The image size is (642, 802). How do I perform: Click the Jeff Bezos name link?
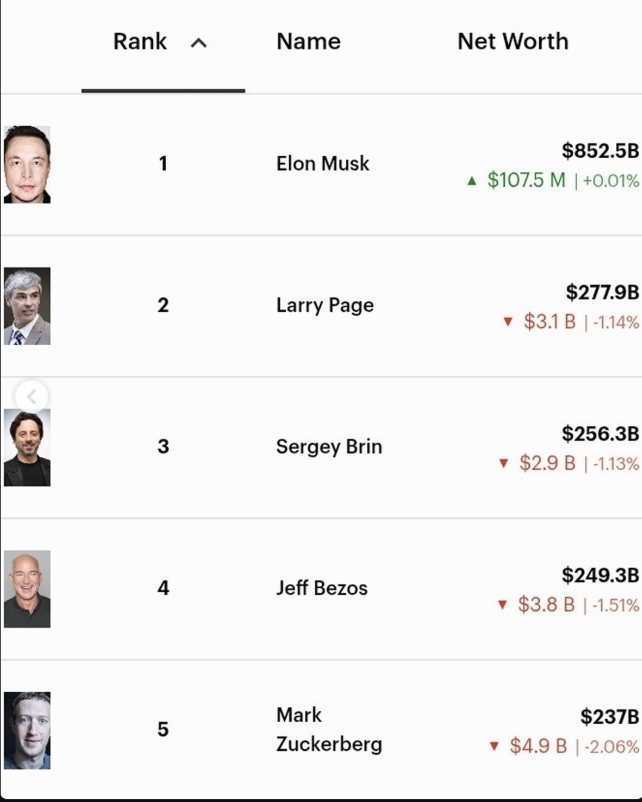[321, 588]
